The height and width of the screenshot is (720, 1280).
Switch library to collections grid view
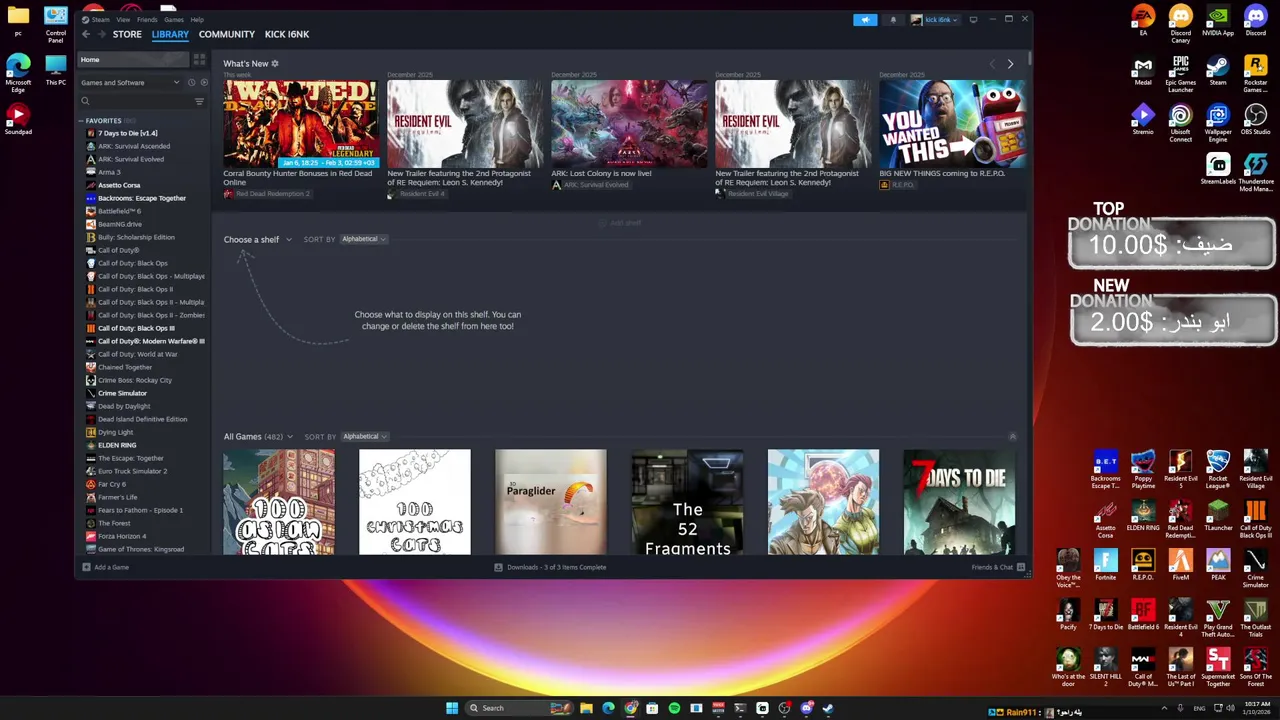[x=199, y=60]
